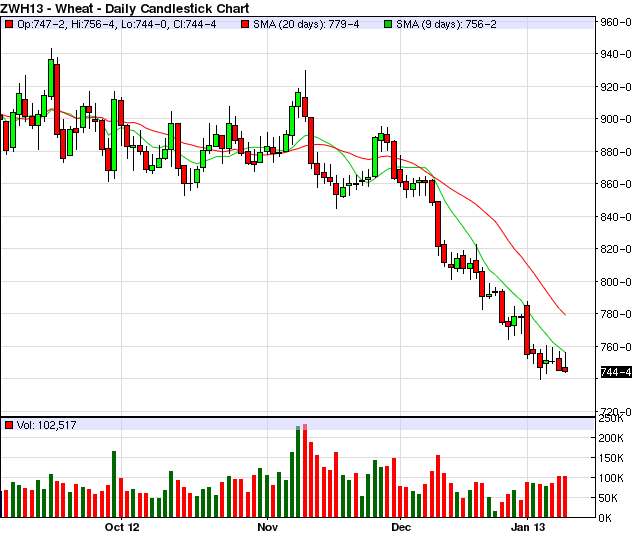The width and height of the screenshot is (640, 536).
Task: Select SMA (9 days): 756-2 label
Action: [x=447, y=24]
